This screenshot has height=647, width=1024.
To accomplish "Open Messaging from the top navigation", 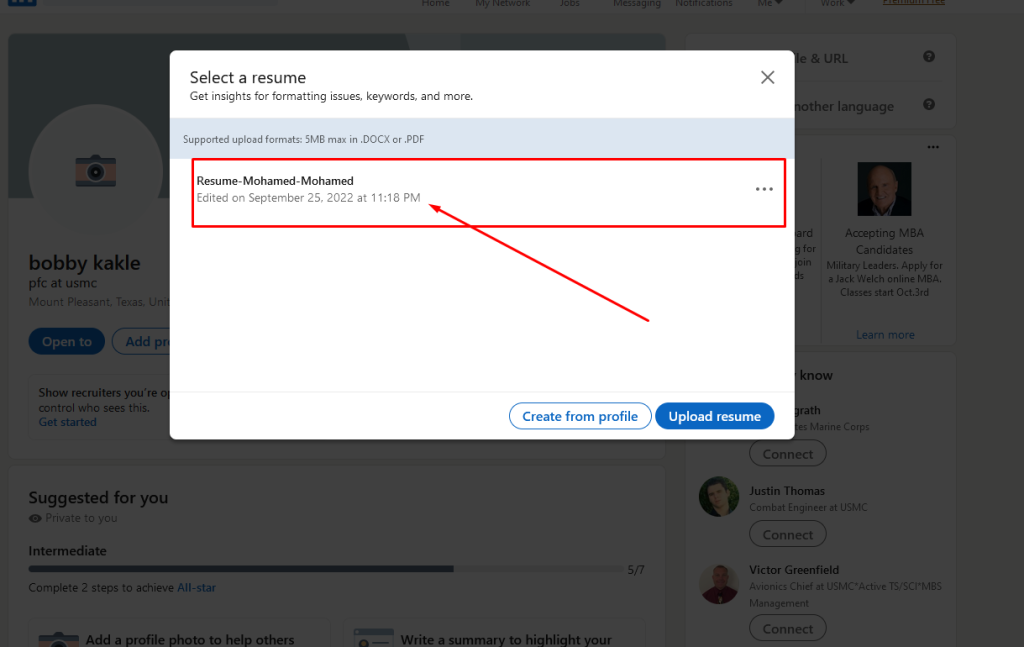I will (x=636, y=4).
